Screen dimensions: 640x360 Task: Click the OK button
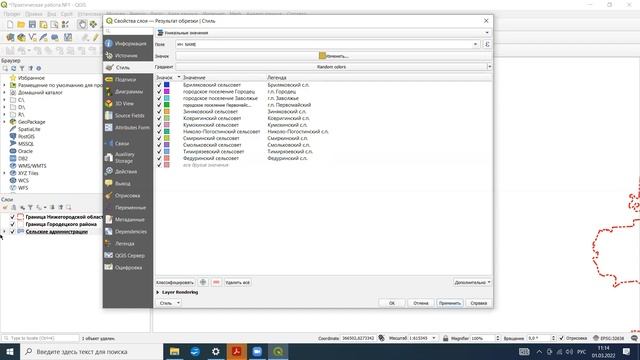[392, 303]
